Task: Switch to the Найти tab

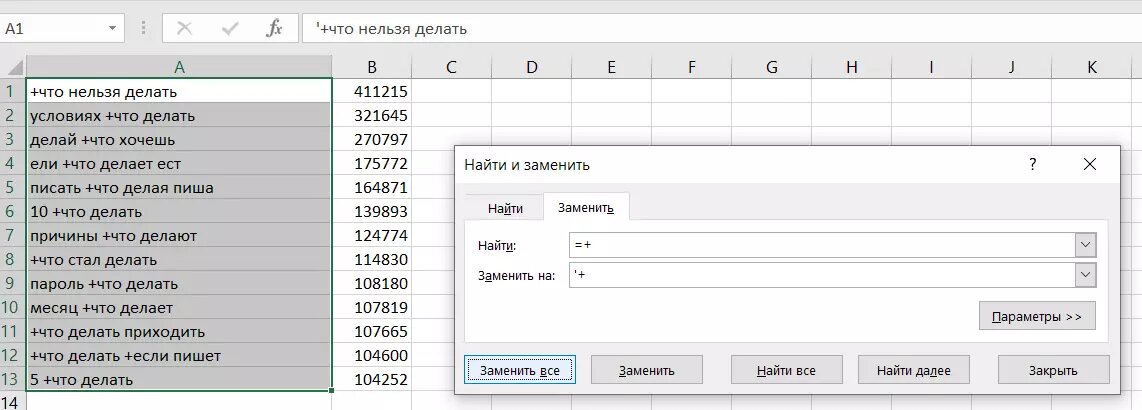Action: coord(505,208)
